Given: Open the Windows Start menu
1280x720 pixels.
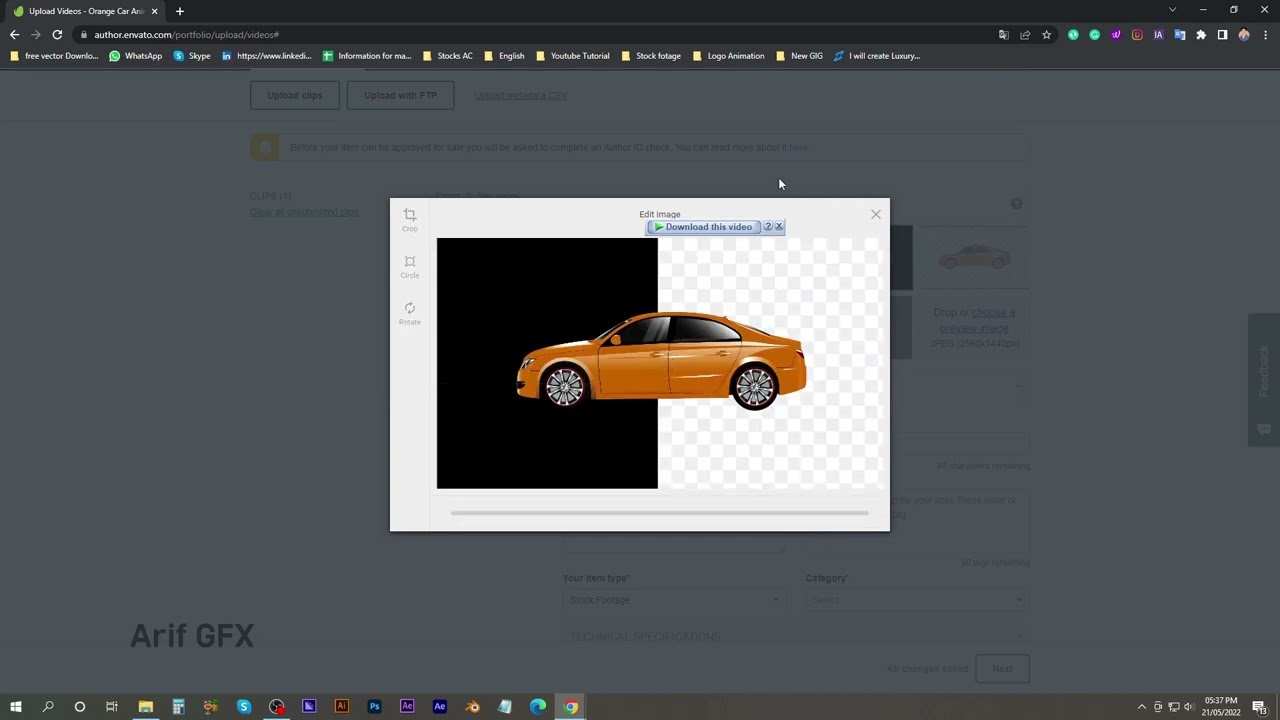Looking at the screenshot, I should (x=16, y=707).
